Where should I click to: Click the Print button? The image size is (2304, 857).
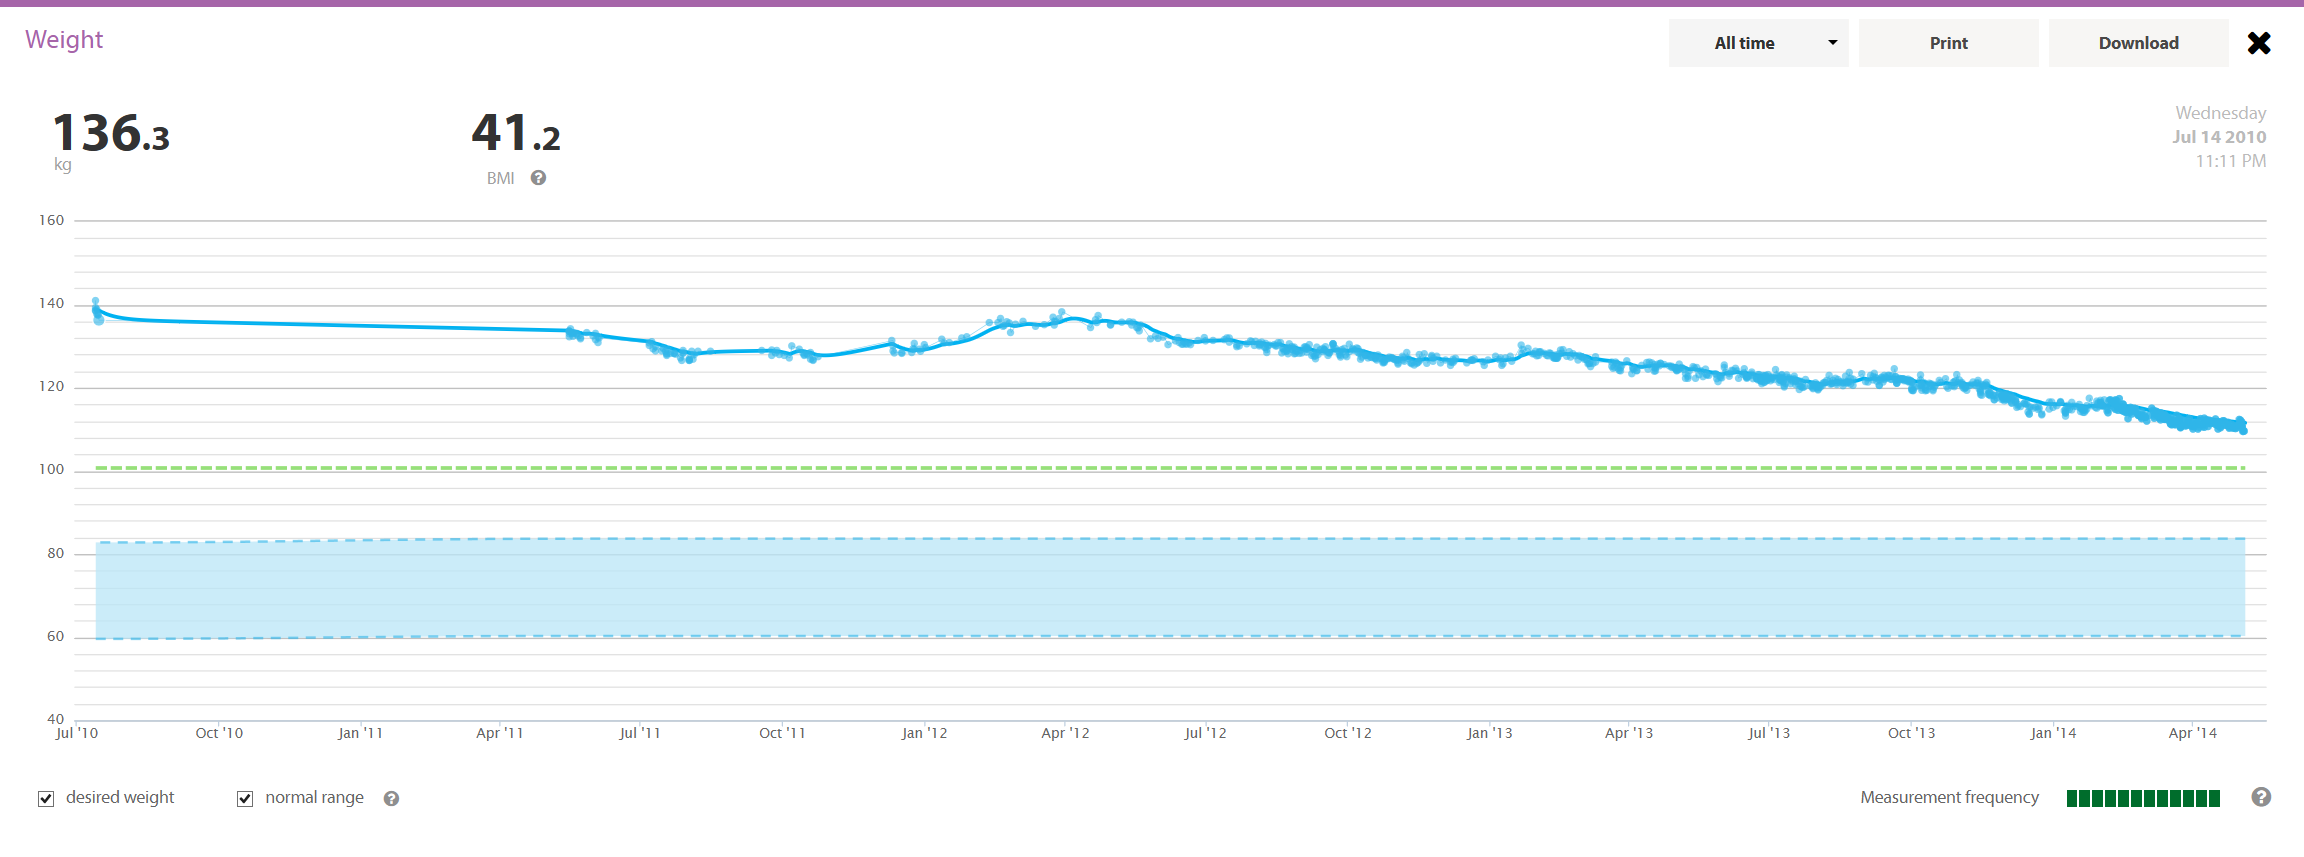1948,43
